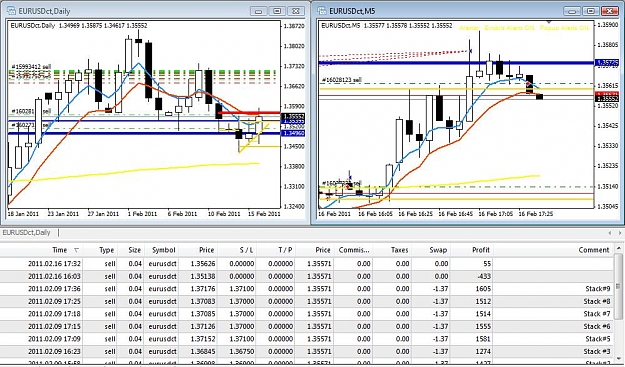Click the Symbol column header

[163, 250]
